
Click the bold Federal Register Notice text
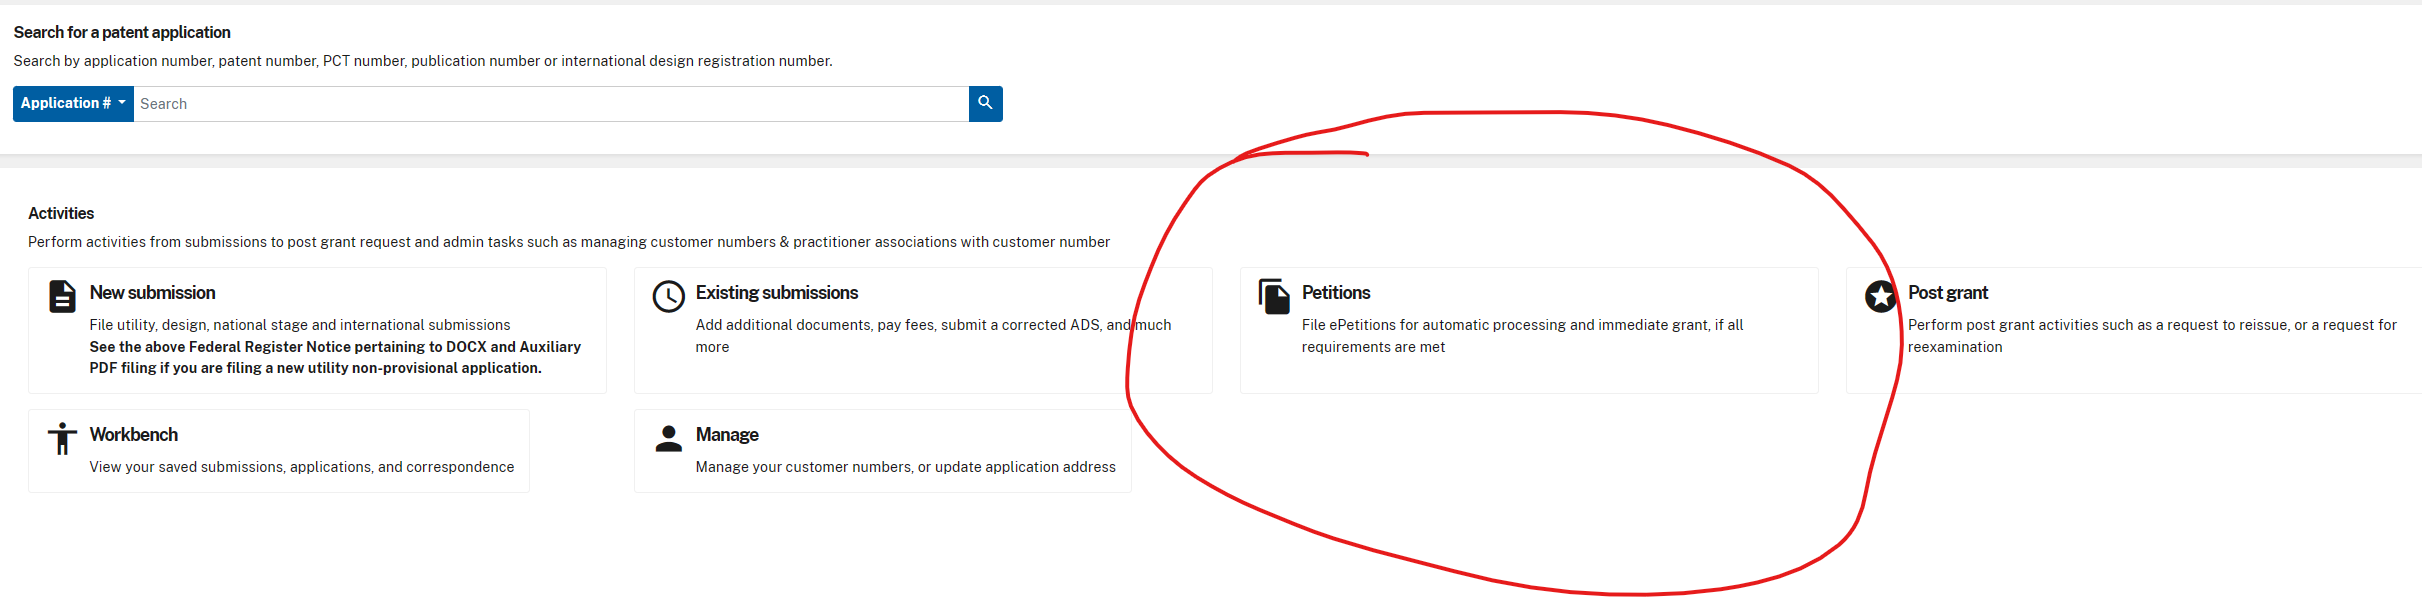(335, 357)
